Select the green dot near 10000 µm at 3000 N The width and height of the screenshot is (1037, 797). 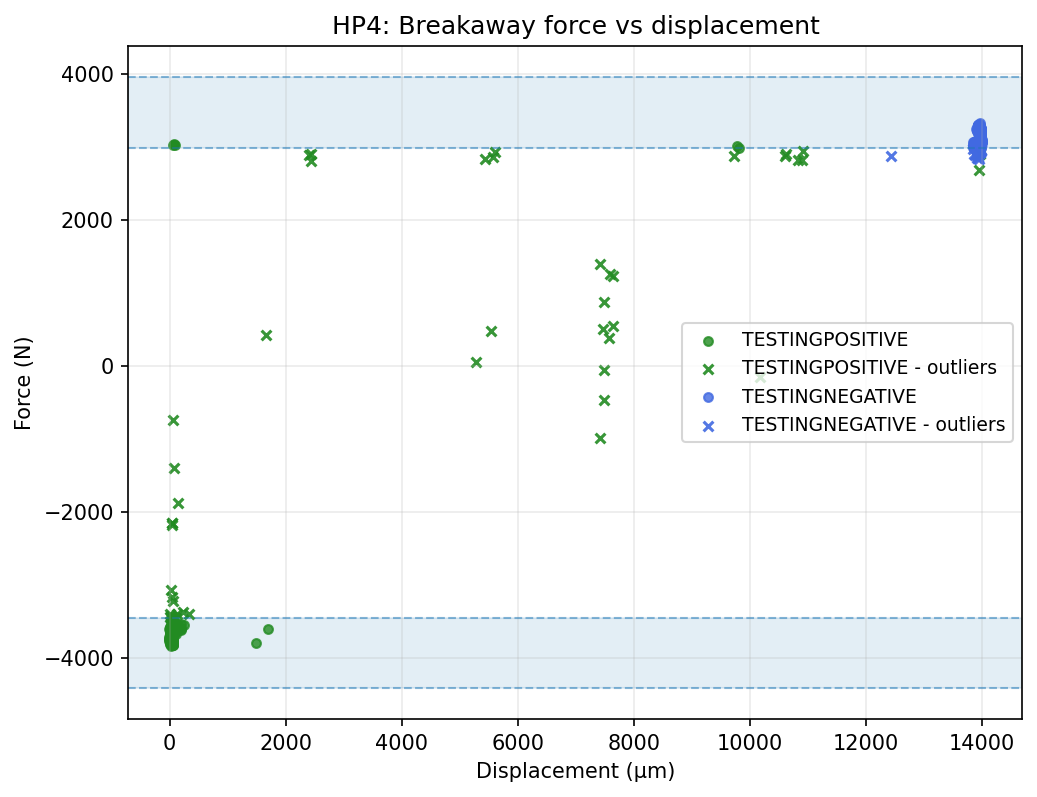pyautogui.click(x=738, y=147)
